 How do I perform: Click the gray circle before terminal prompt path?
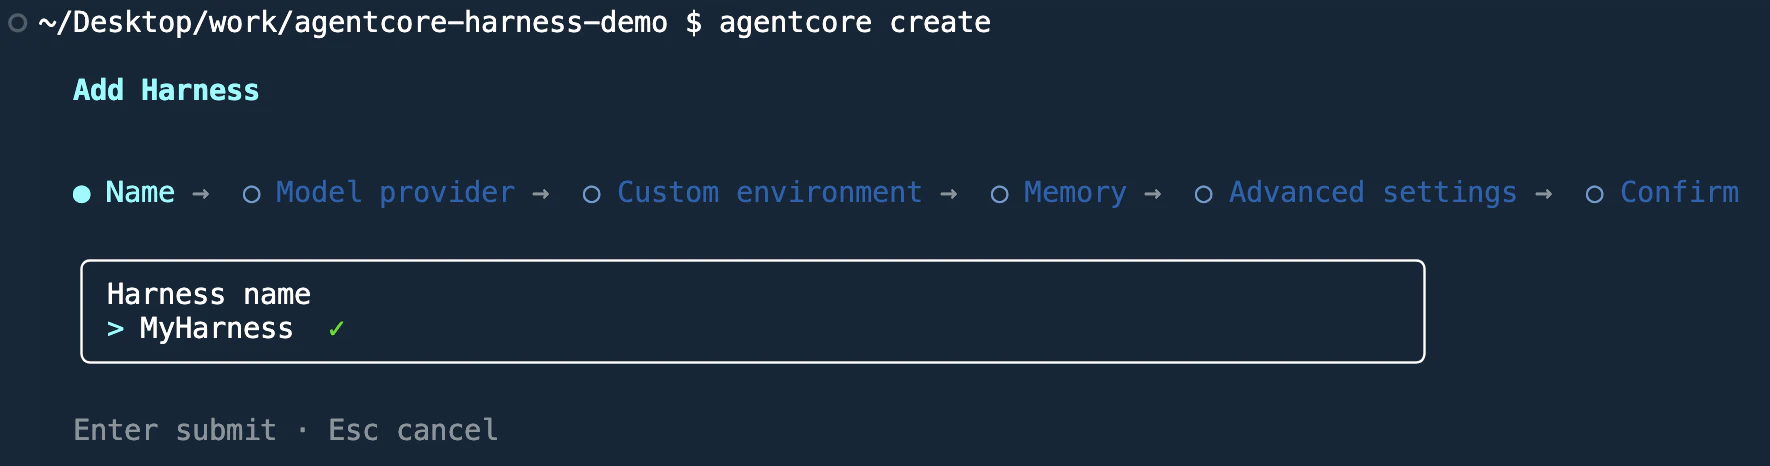(x=17, y=22)
